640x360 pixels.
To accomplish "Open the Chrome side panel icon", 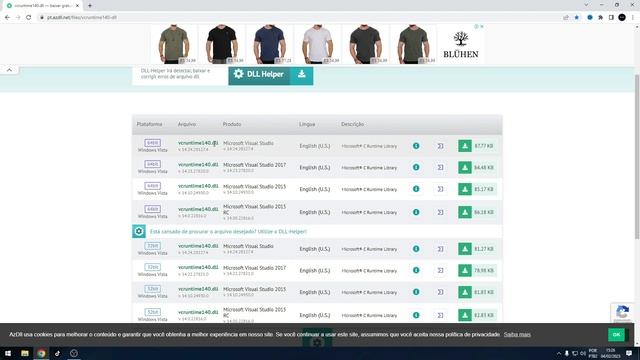I will [611, 18].
